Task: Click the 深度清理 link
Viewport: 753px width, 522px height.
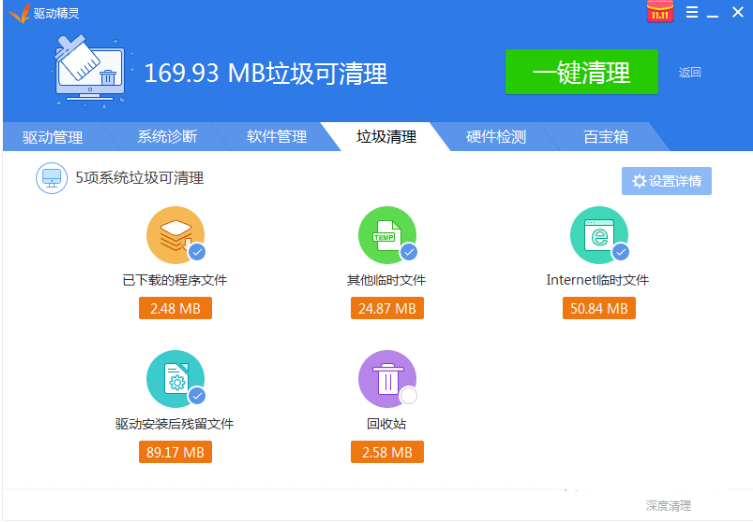Action: point(668,505)
